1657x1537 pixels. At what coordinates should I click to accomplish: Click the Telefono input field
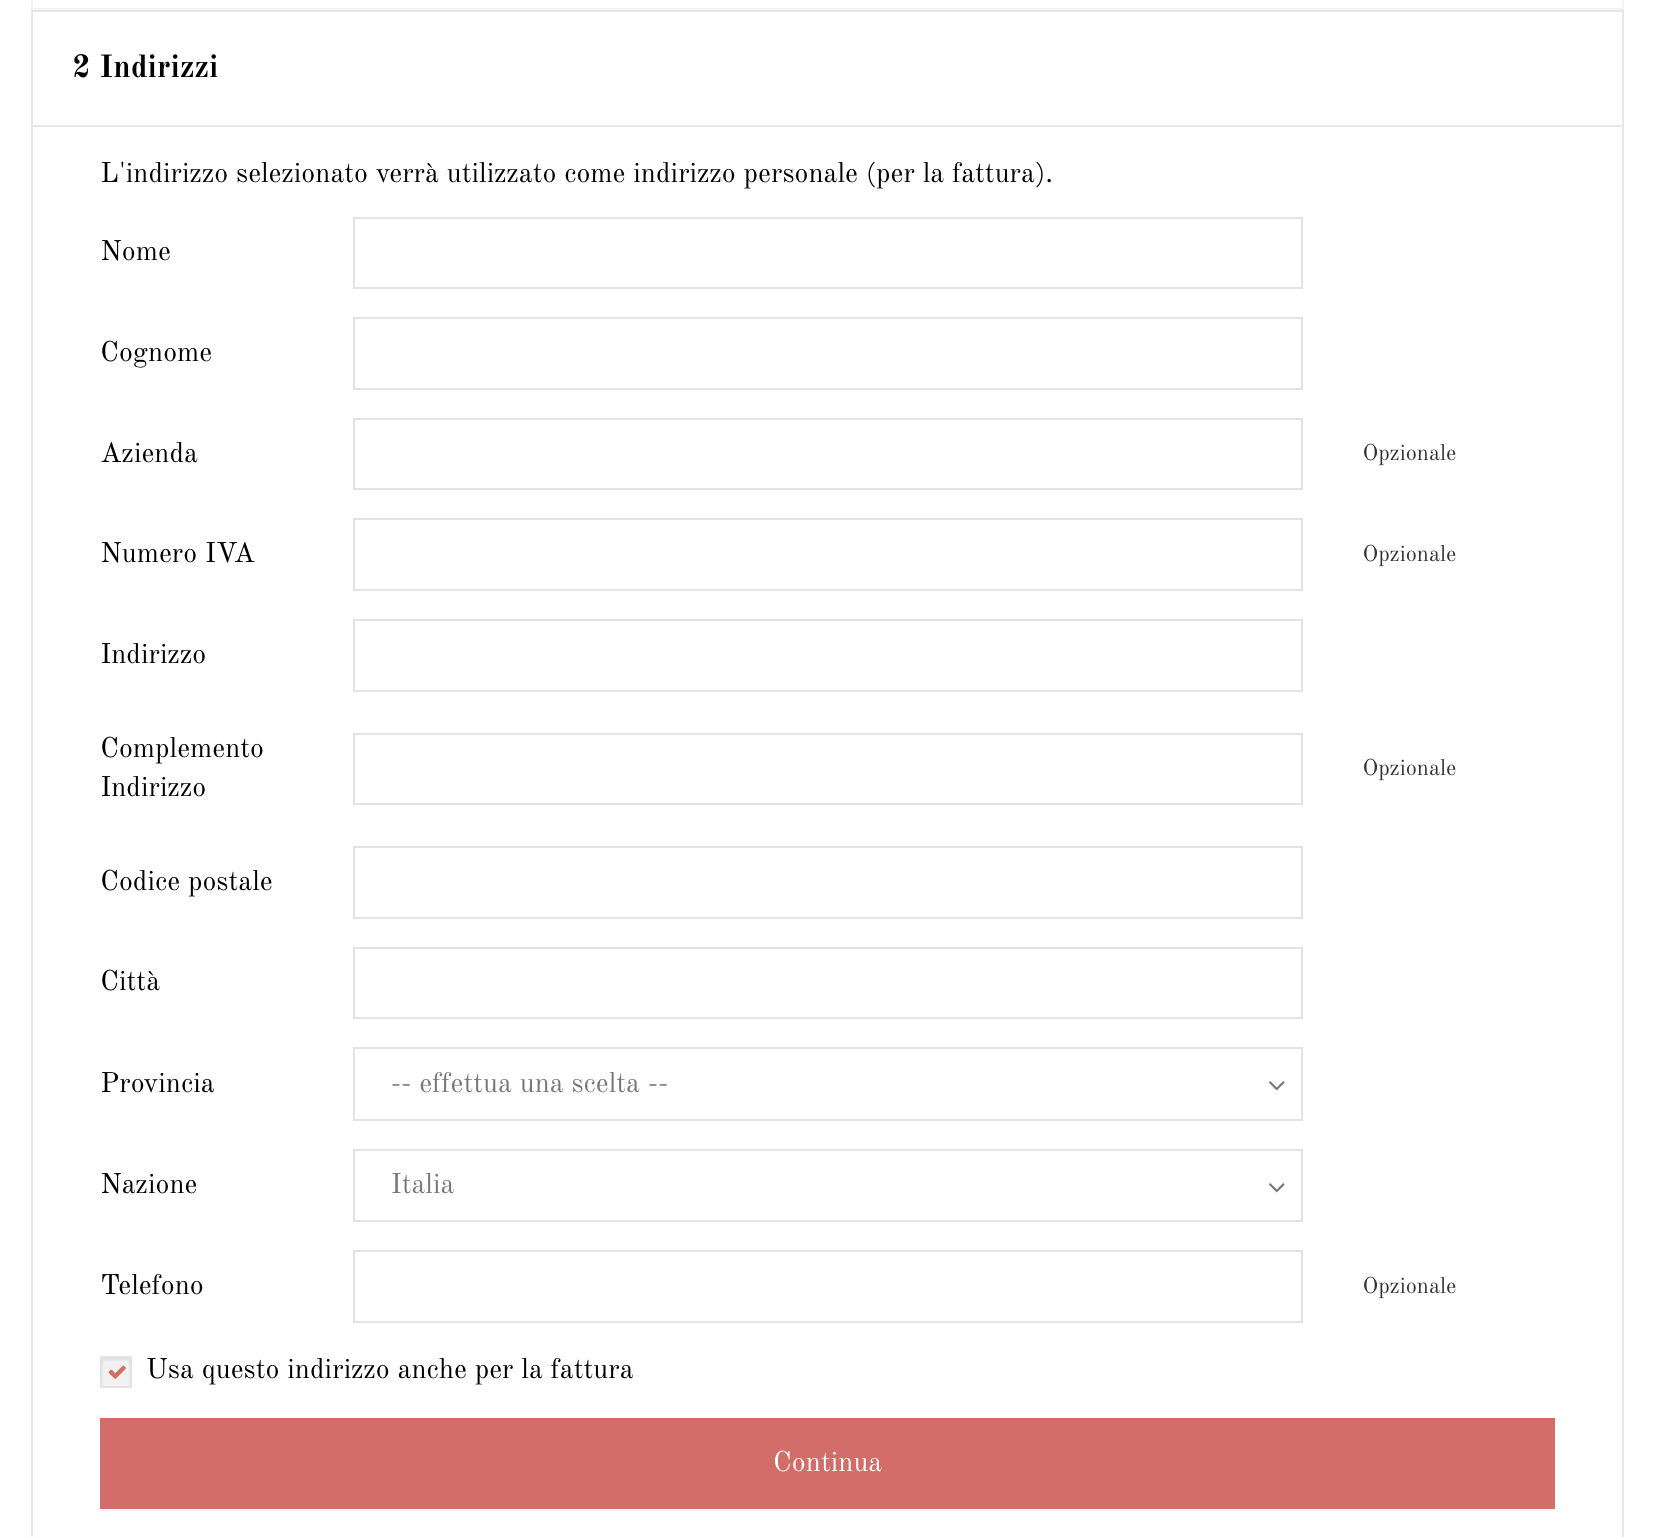827,1287
